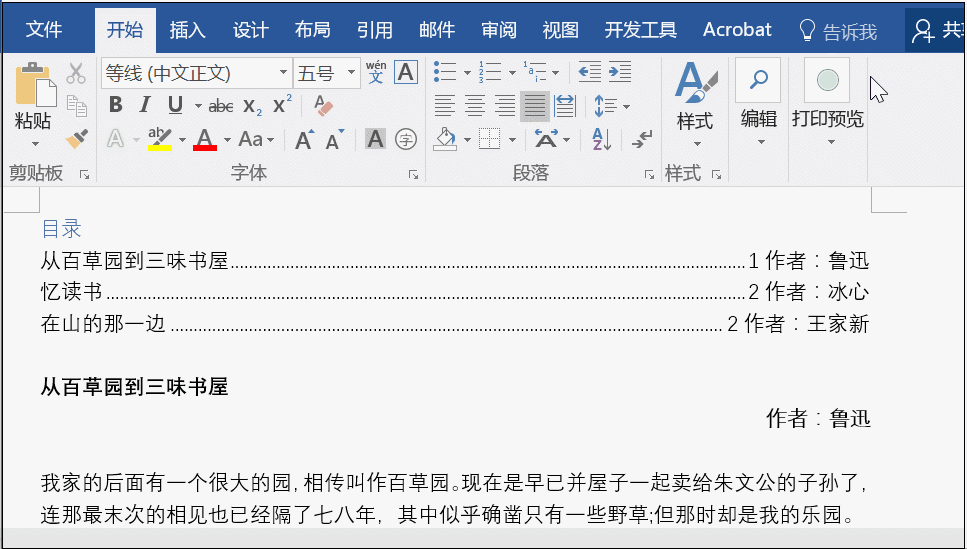This screenshot has width=967, height=549.
Task: Open the Styles (样式) gallery button
Action: pyautogui.click(x=695, y=106)
